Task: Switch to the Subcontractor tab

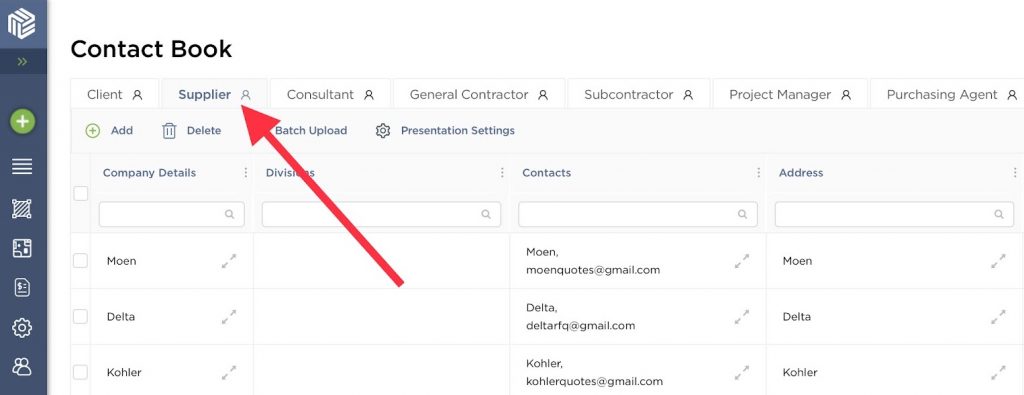Action: [638, 95]
